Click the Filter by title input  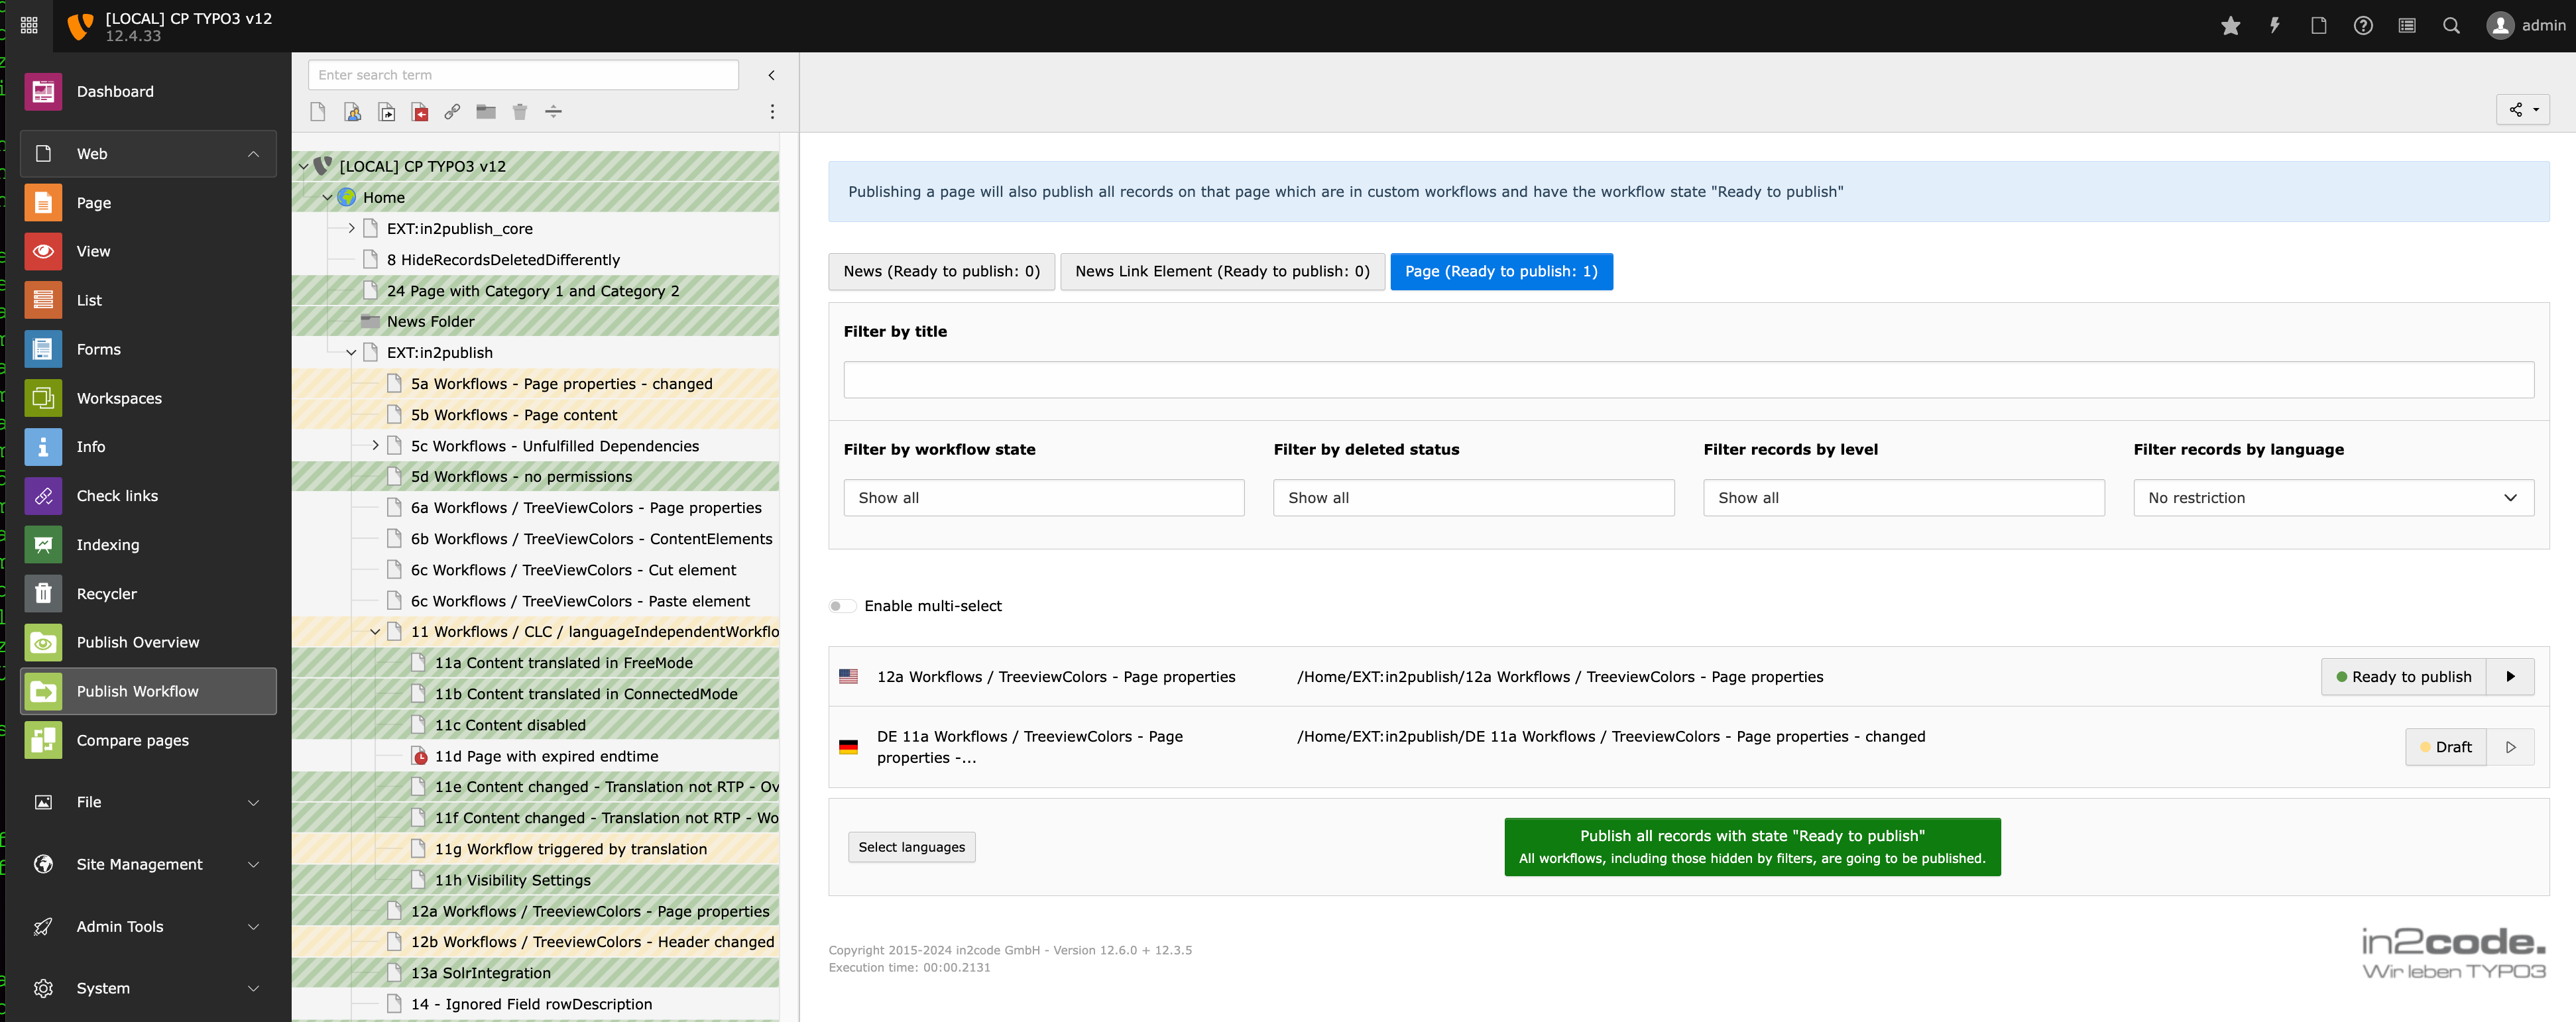point(1688,380)
